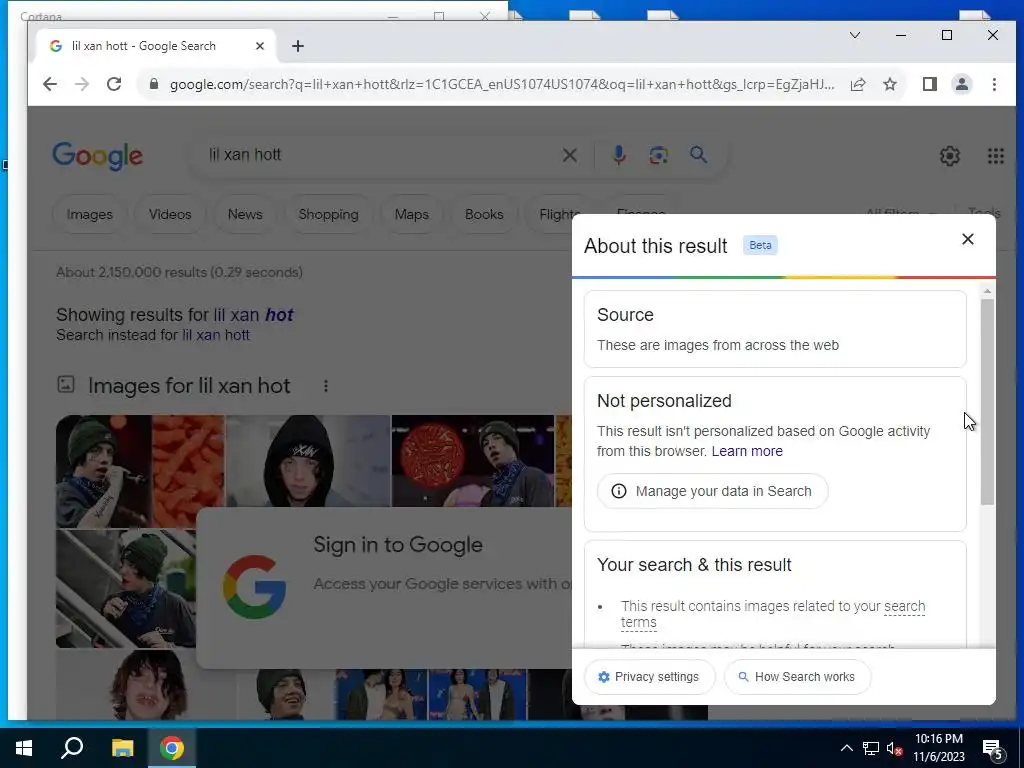Search by image with the Lens icon
The height and width of the screenshot is (768, 1024).
[658, 155]
